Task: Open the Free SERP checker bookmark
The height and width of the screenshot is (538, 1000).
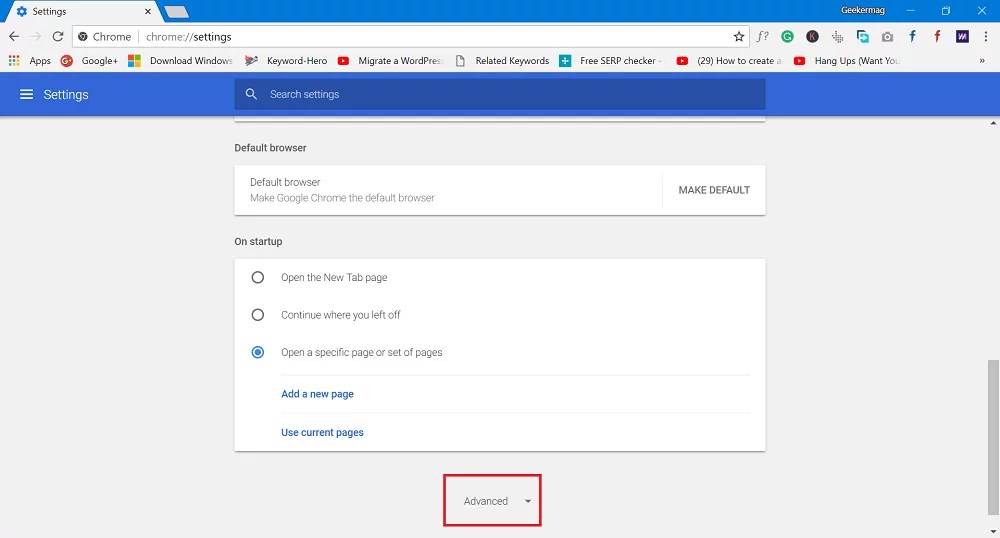Action: 611,61
